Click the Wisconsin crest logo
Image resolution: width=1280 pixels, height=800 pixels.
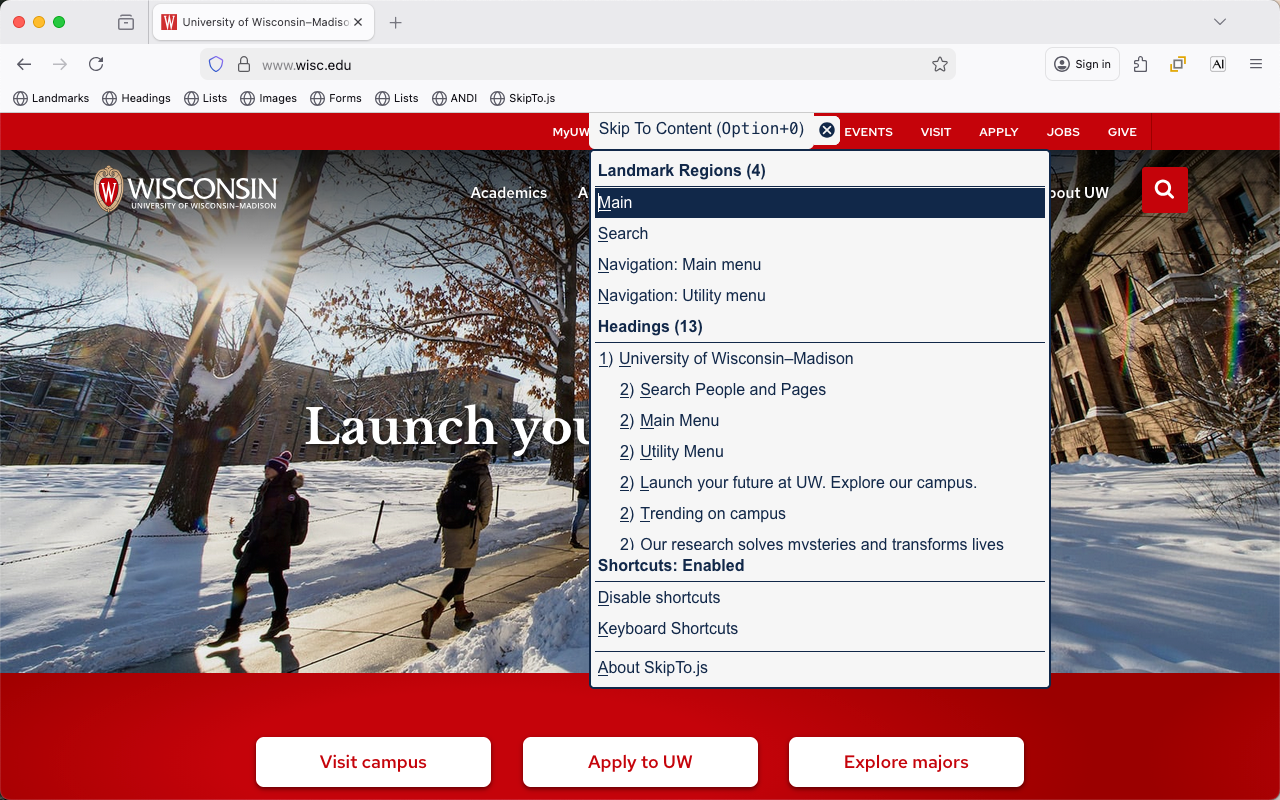(108, 189)
